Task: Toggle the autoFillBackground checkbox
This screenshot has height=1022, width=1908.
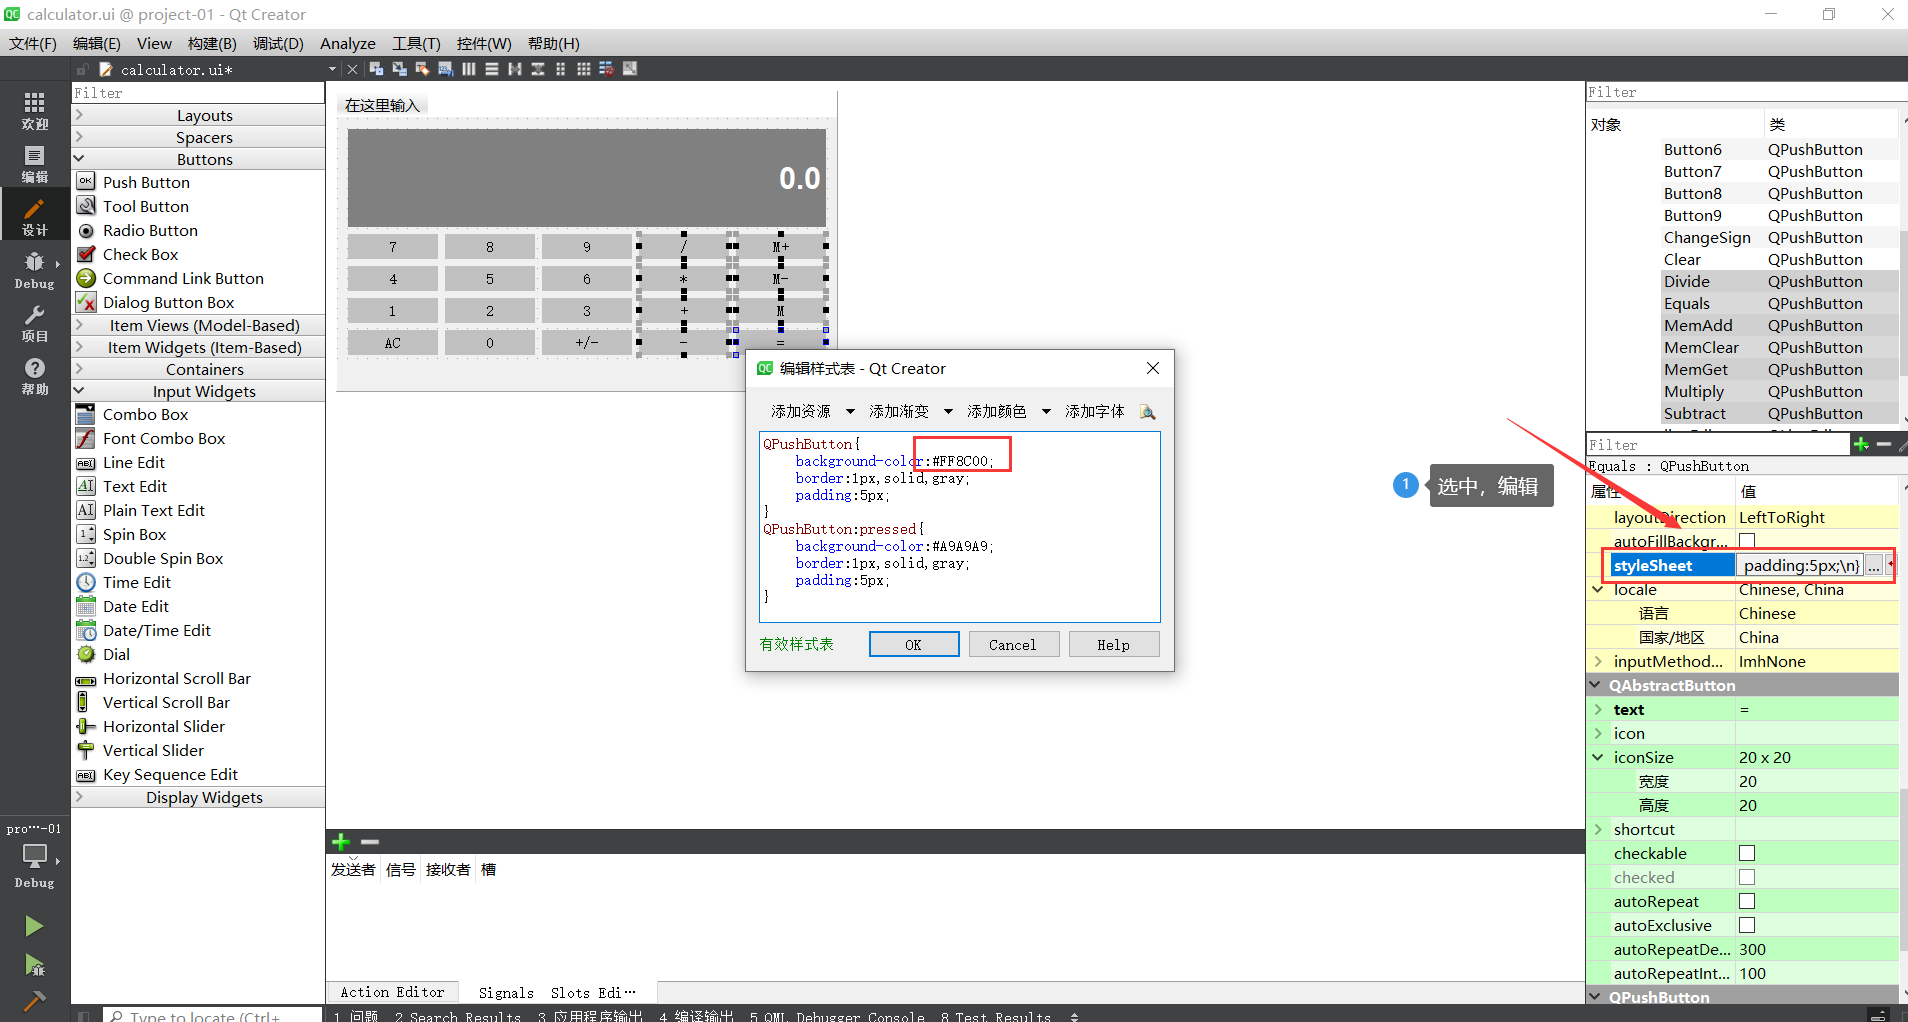Action: 1747,540
